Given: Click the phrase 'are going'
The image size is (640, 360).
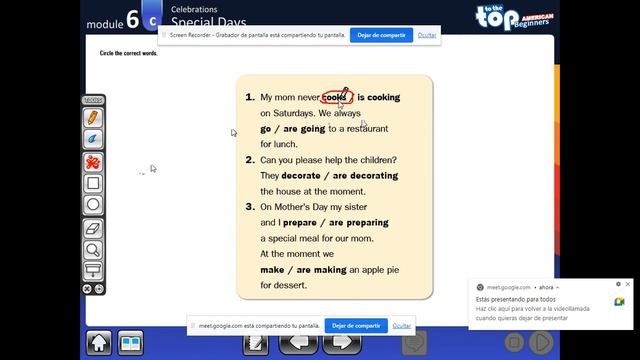Looking at the screenshot, I should click(x=304, y=129).
